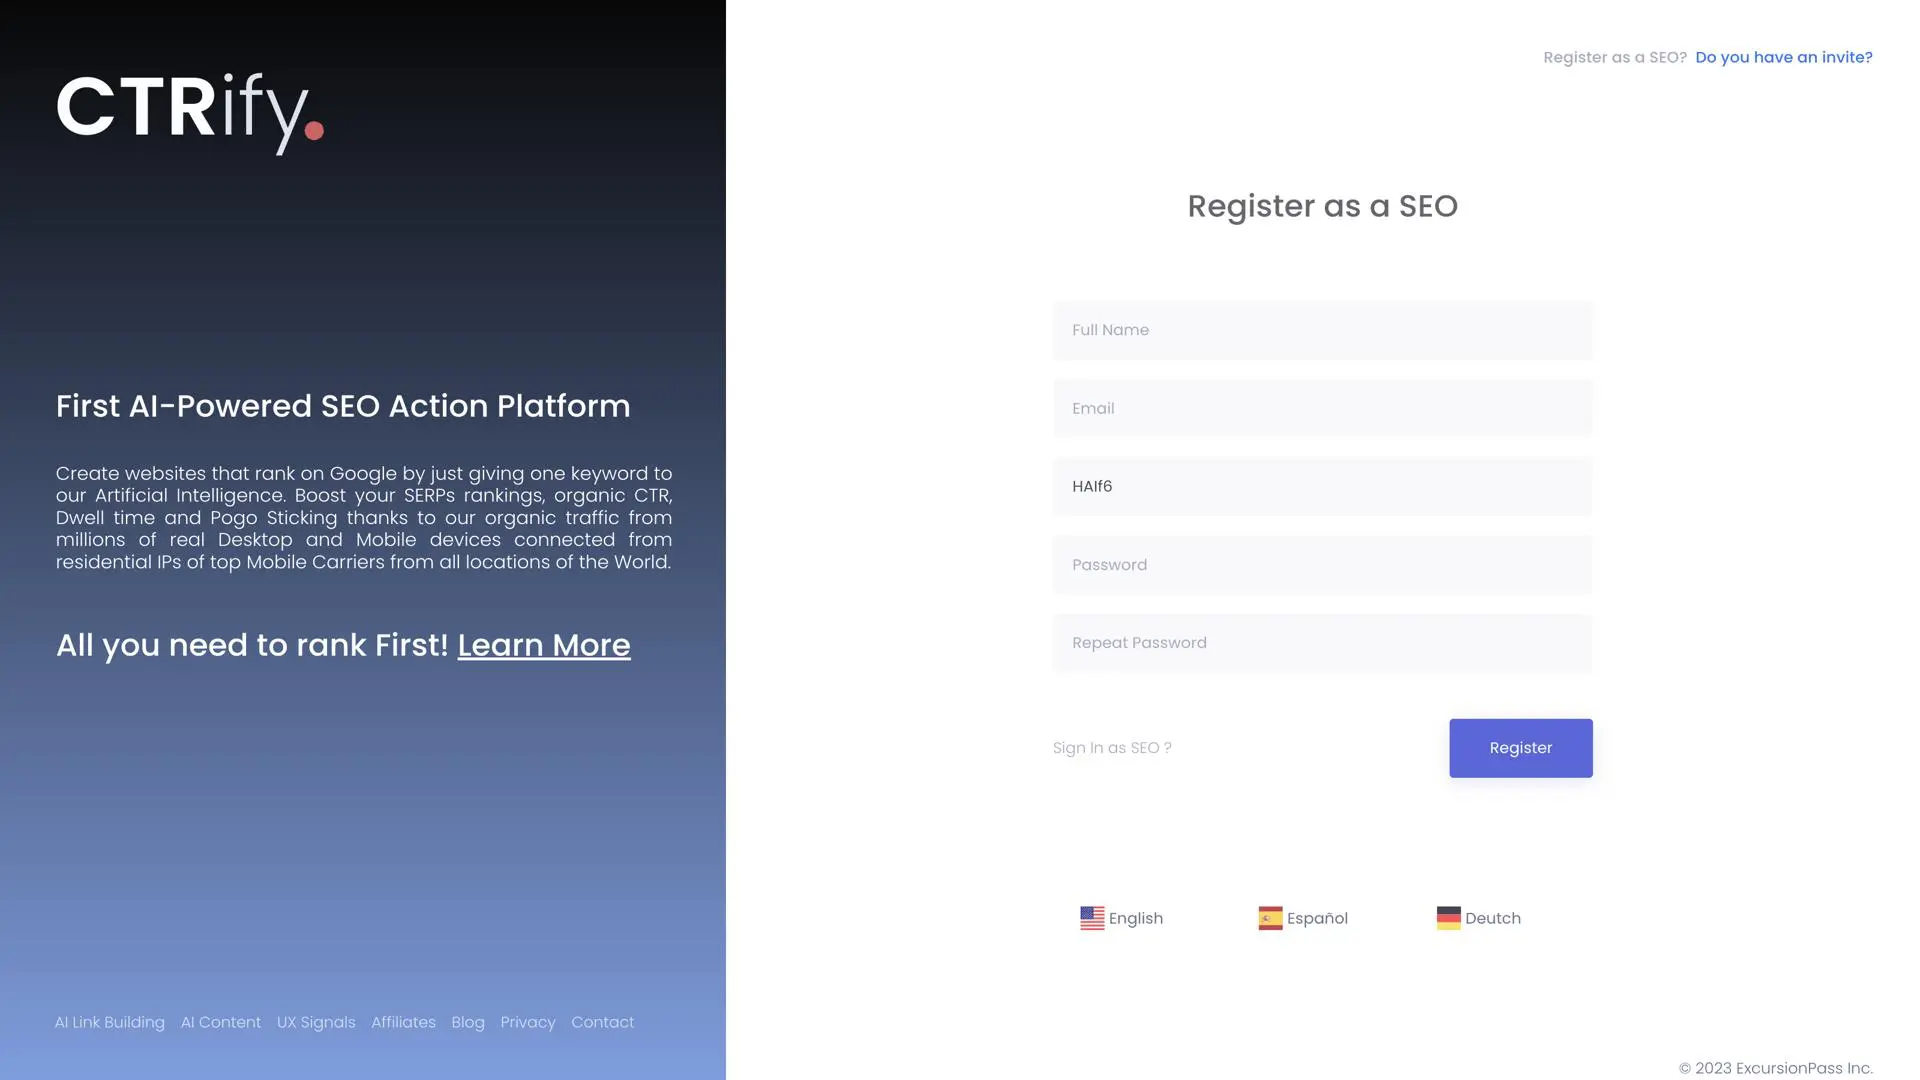This screenshot has width=1920, height=1080.
Task: Click the Repeat Password field
Action: coord(1322,643)
